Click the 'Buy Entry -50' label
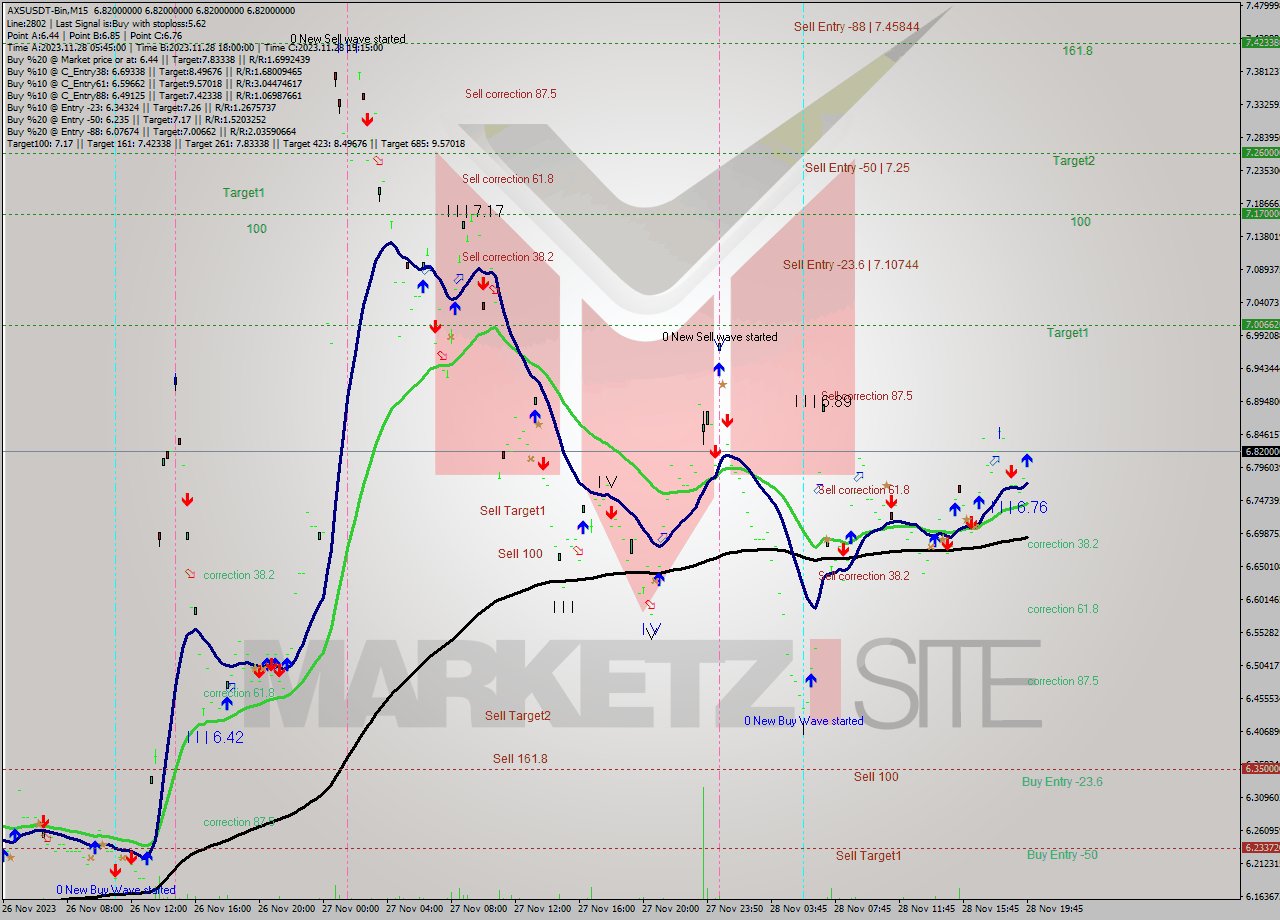Screen dimensions: 1280x920 coord(1062,855)
